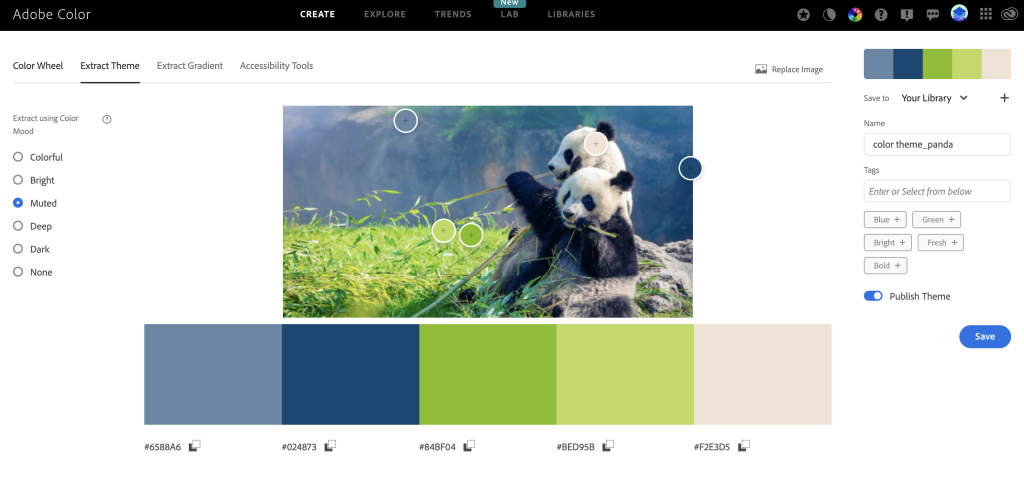Select the Colorful mood radio button
The width and height of the screenshot is (1024, 488).
click(18, 157)
